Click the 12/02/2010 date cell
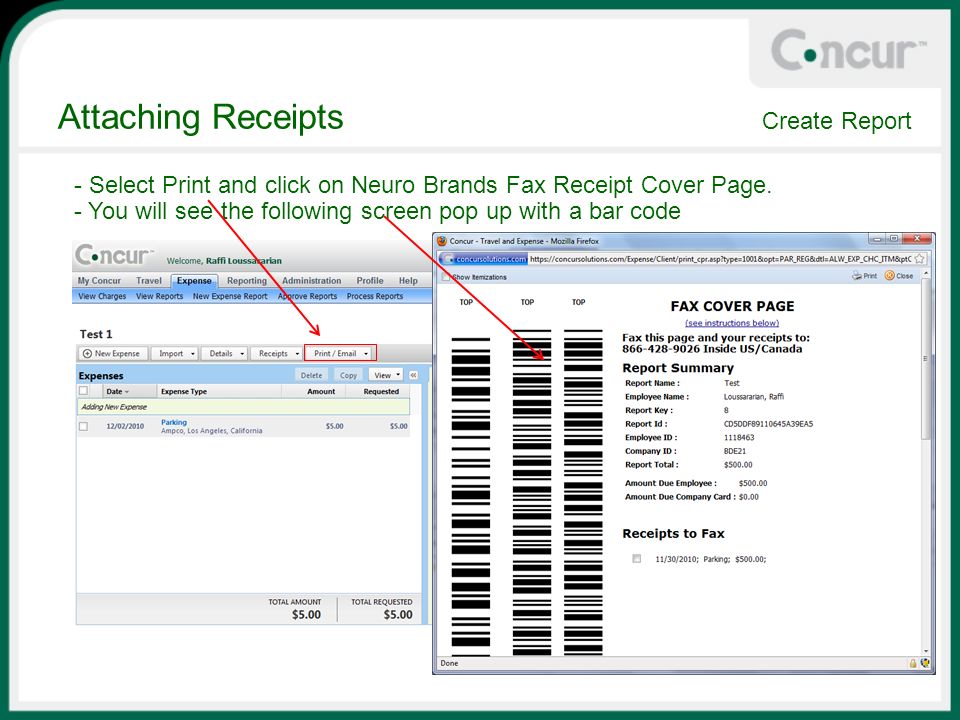Screen dimensions: 960x720 [x=125, y=426]
